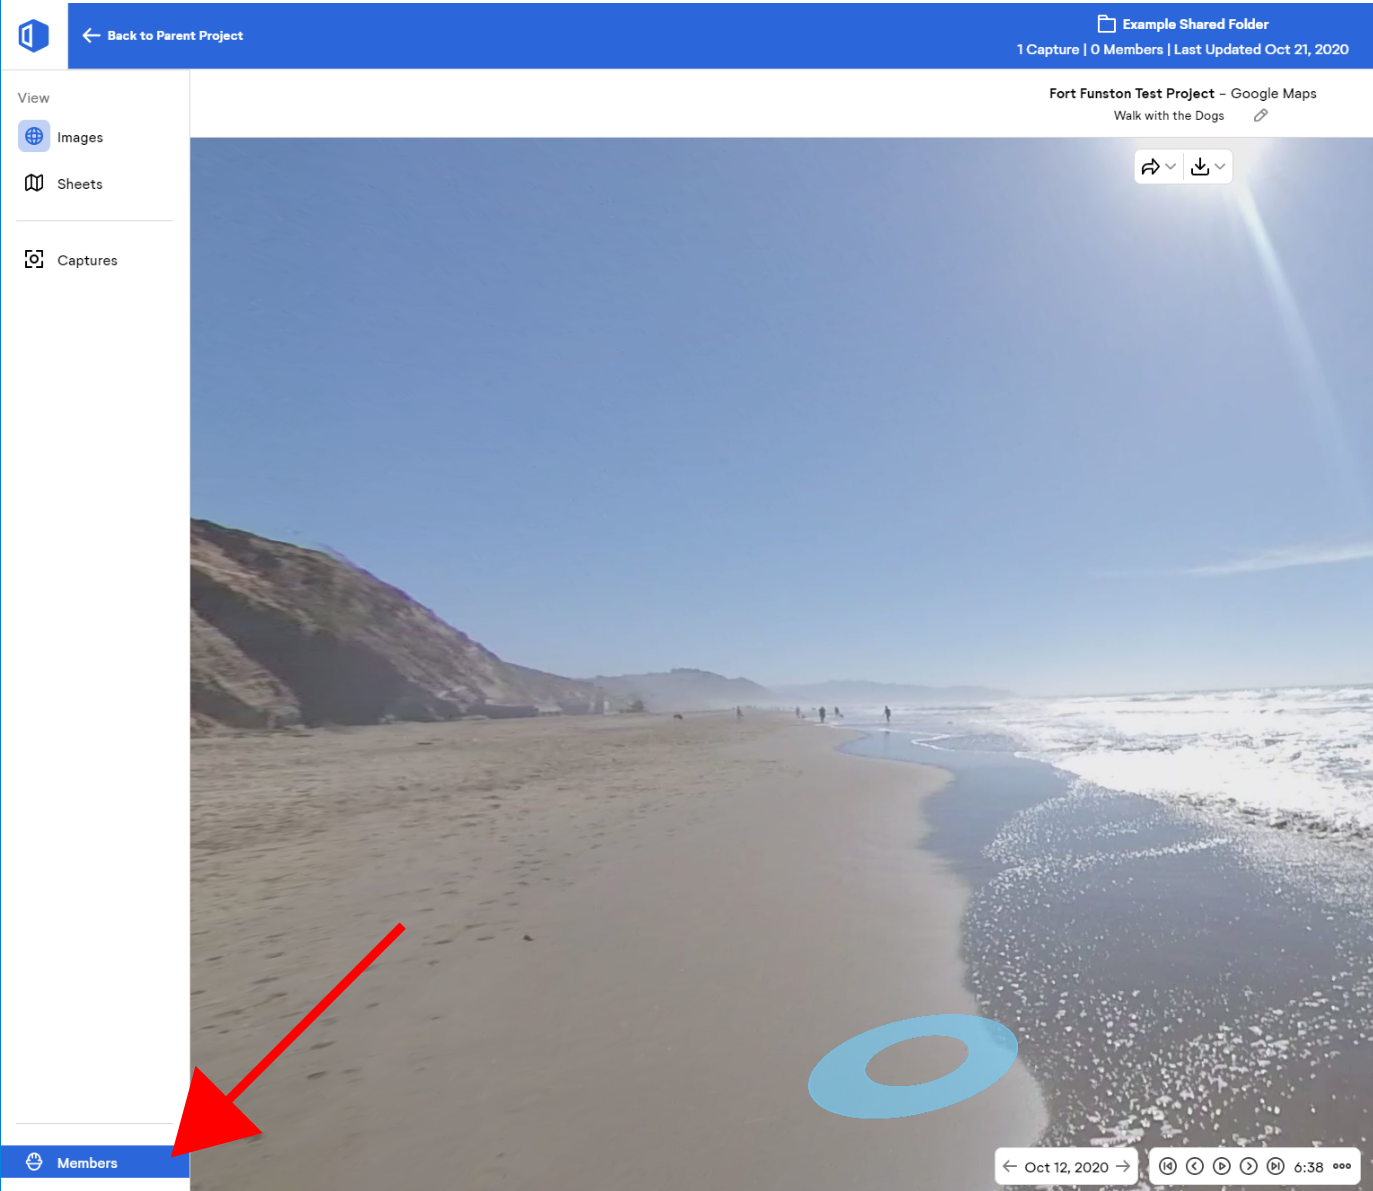Skip to the last capture frame
The height and width of the screenshot is (1191, 1373).
tap(1276, 1166)
